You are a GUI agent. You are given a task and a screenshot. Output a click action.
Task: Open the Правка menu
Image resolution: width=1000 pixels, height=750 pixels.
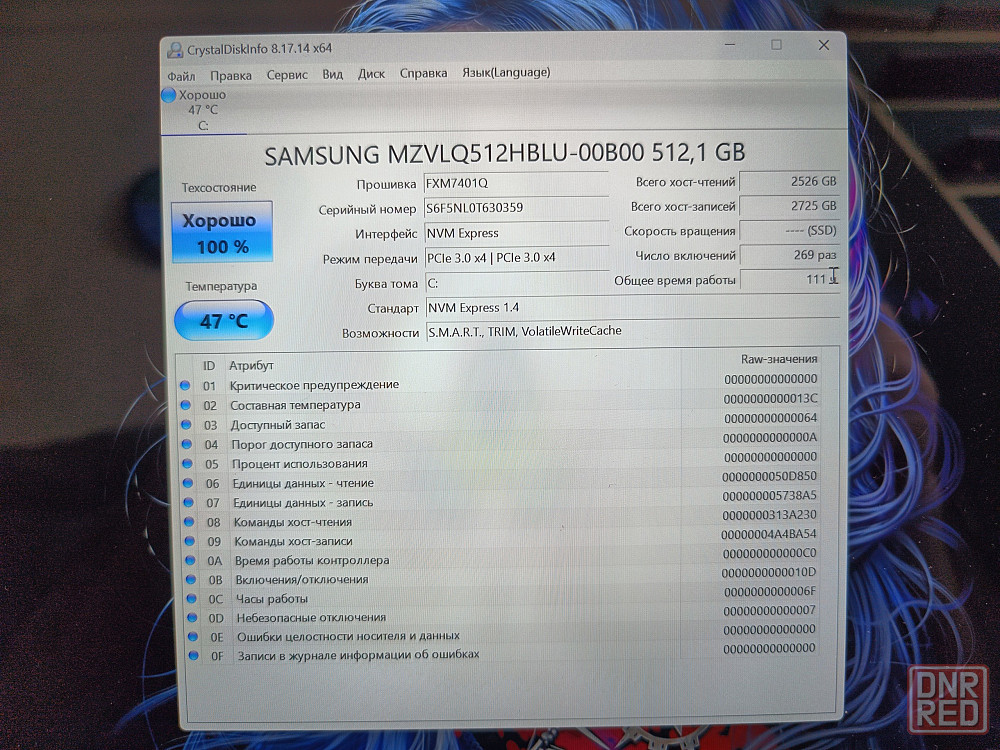(x=231, y=76)
